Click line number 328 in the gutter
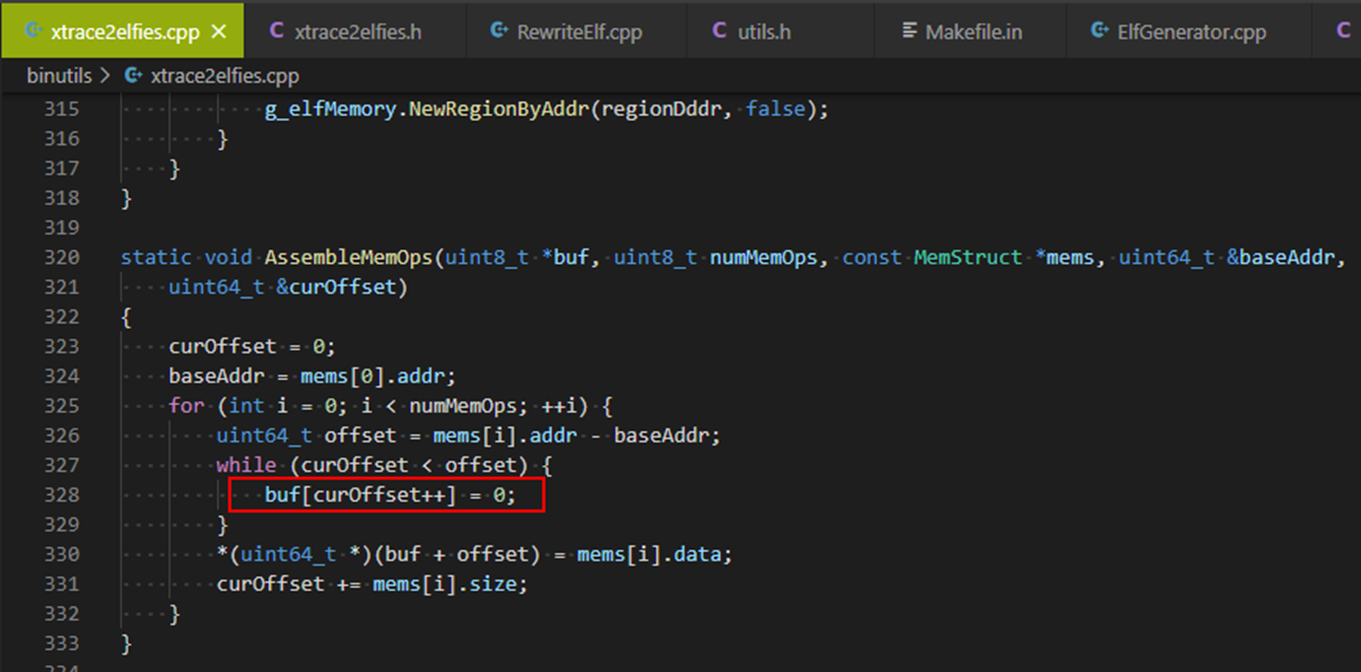 click(x=61, y=494)
